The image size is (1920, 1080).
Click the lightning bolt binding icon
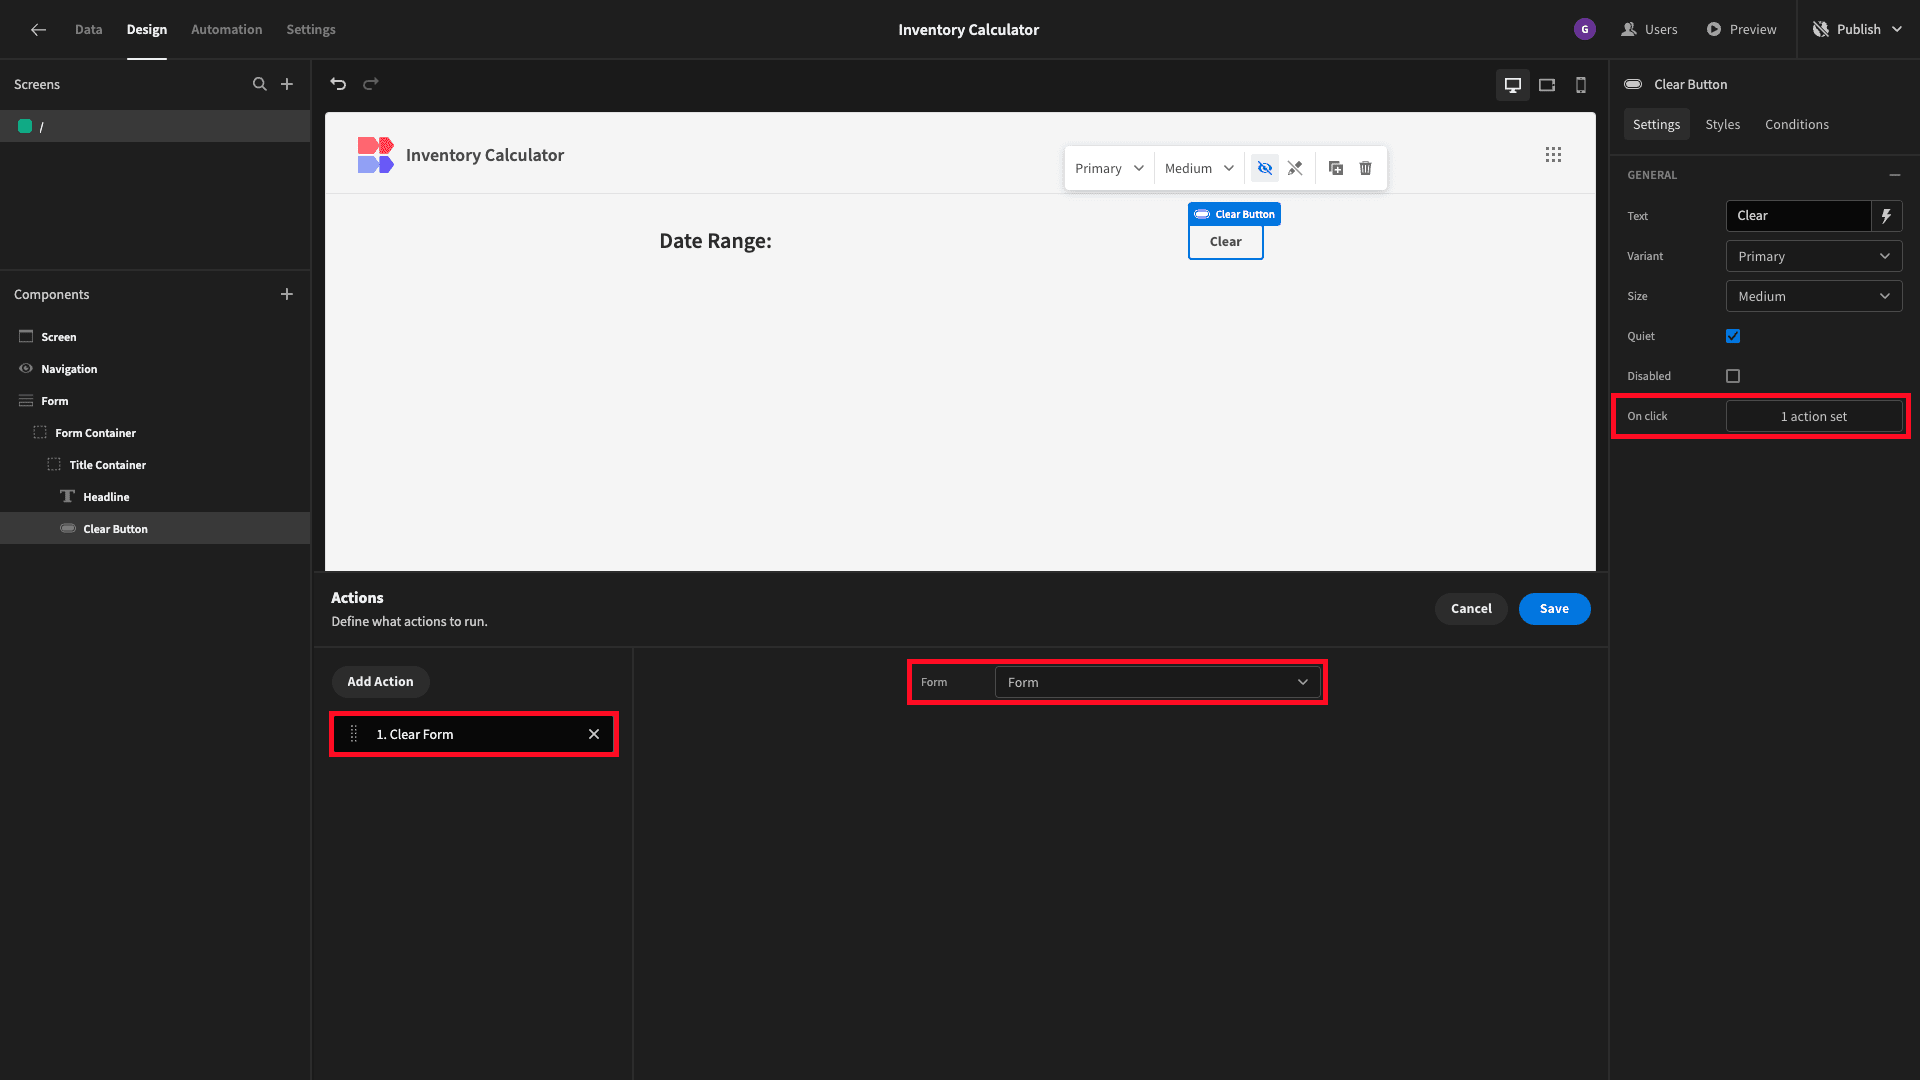pos(1886,216)
